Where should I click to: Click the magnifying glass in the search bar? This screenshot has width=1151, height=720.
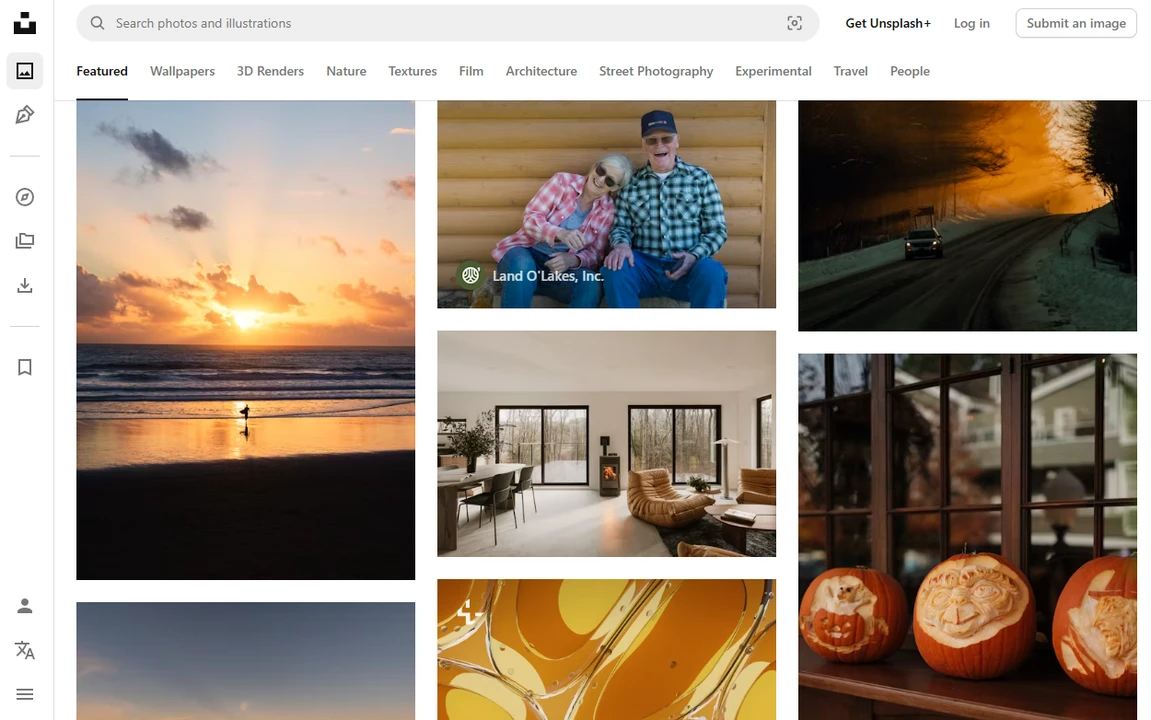97,22
